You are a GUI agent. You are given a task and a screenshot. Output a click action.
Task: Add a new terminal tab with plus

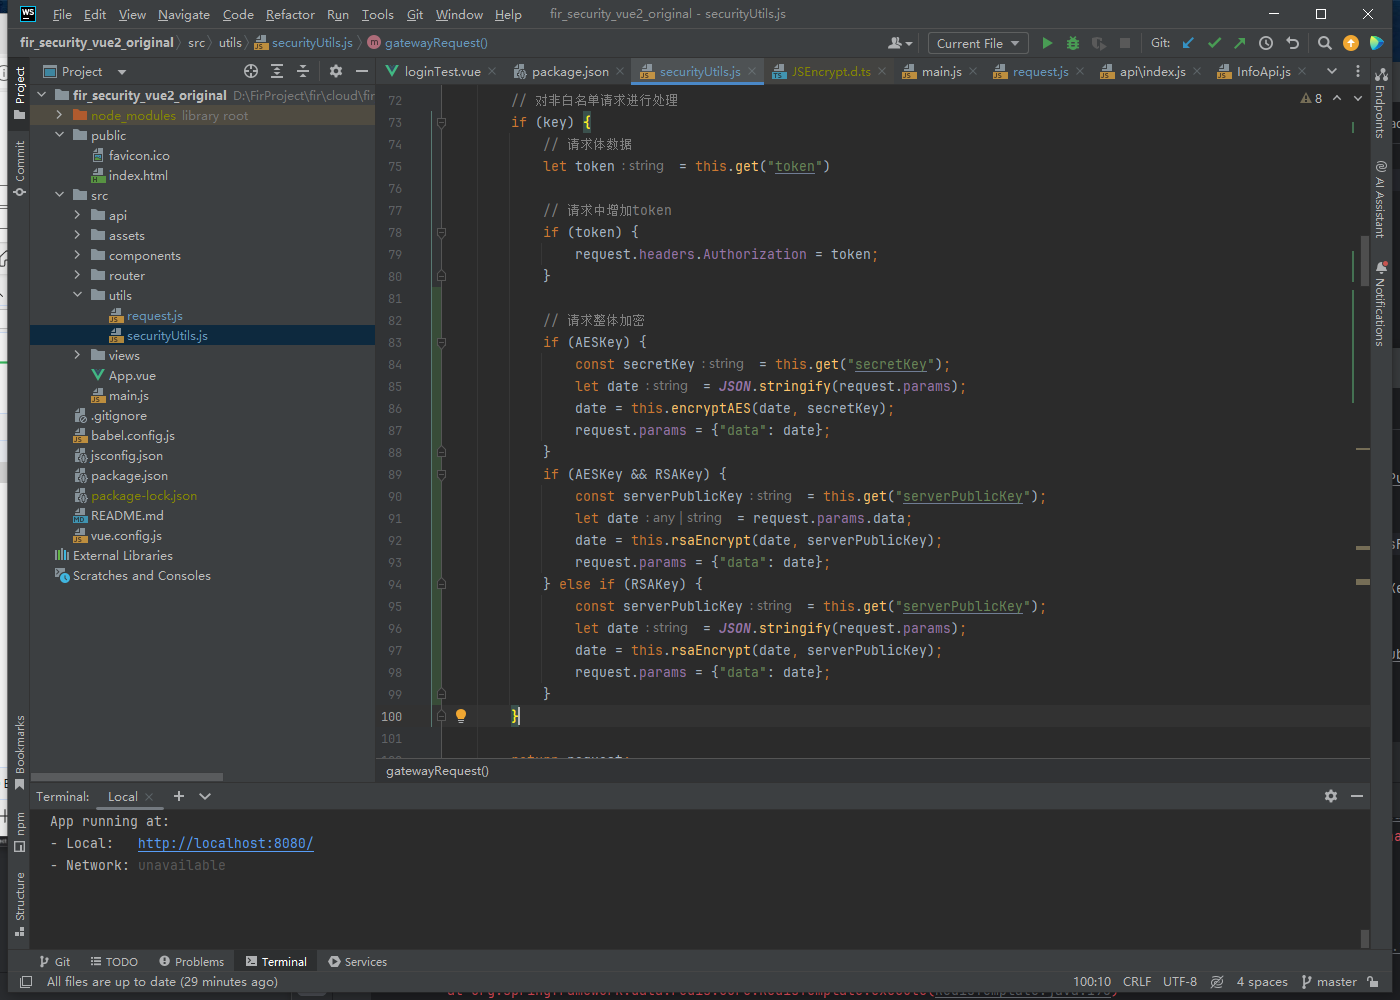pyautogui.click(x=179, y=796)
